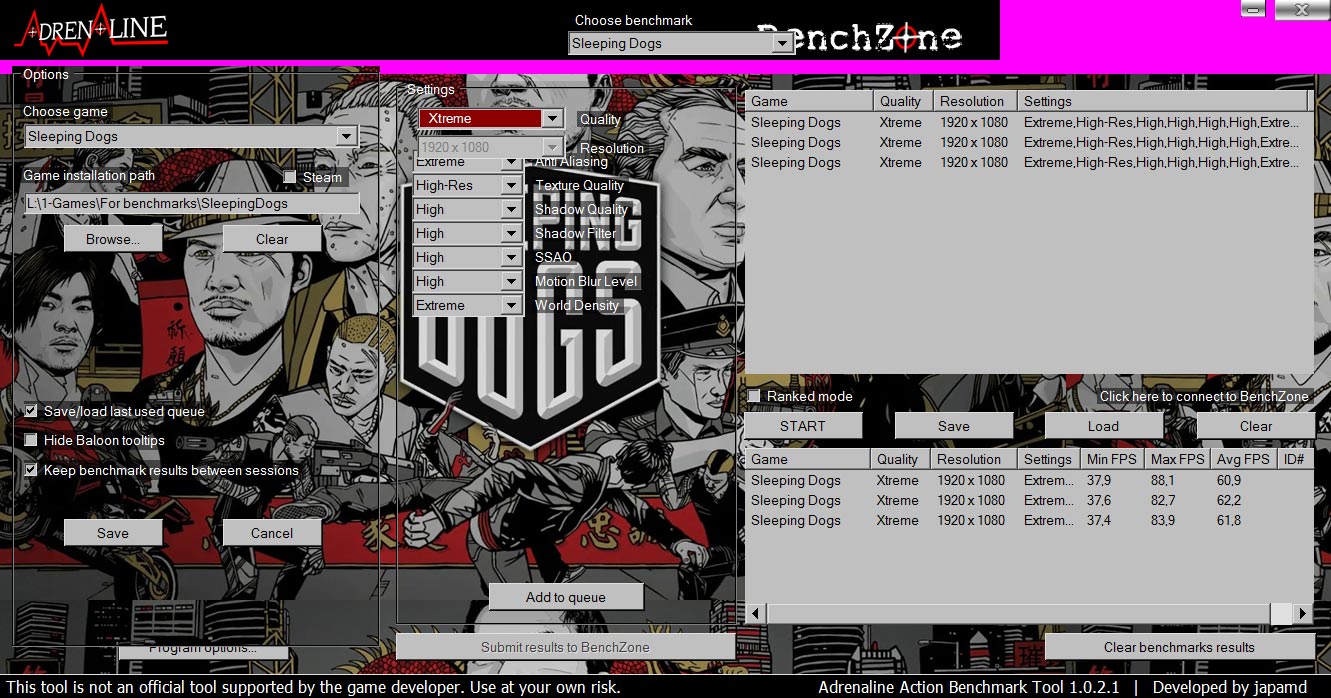Toggle Save/load last used queue checkbox
This screenshot has height=698, width=1331.
coord(32,411)
